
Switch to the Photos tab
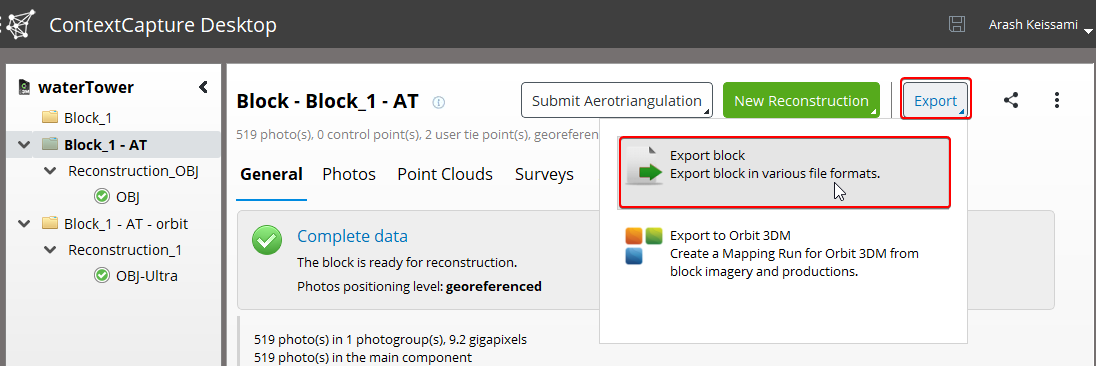pyautogui.click(x=349, y=175)
